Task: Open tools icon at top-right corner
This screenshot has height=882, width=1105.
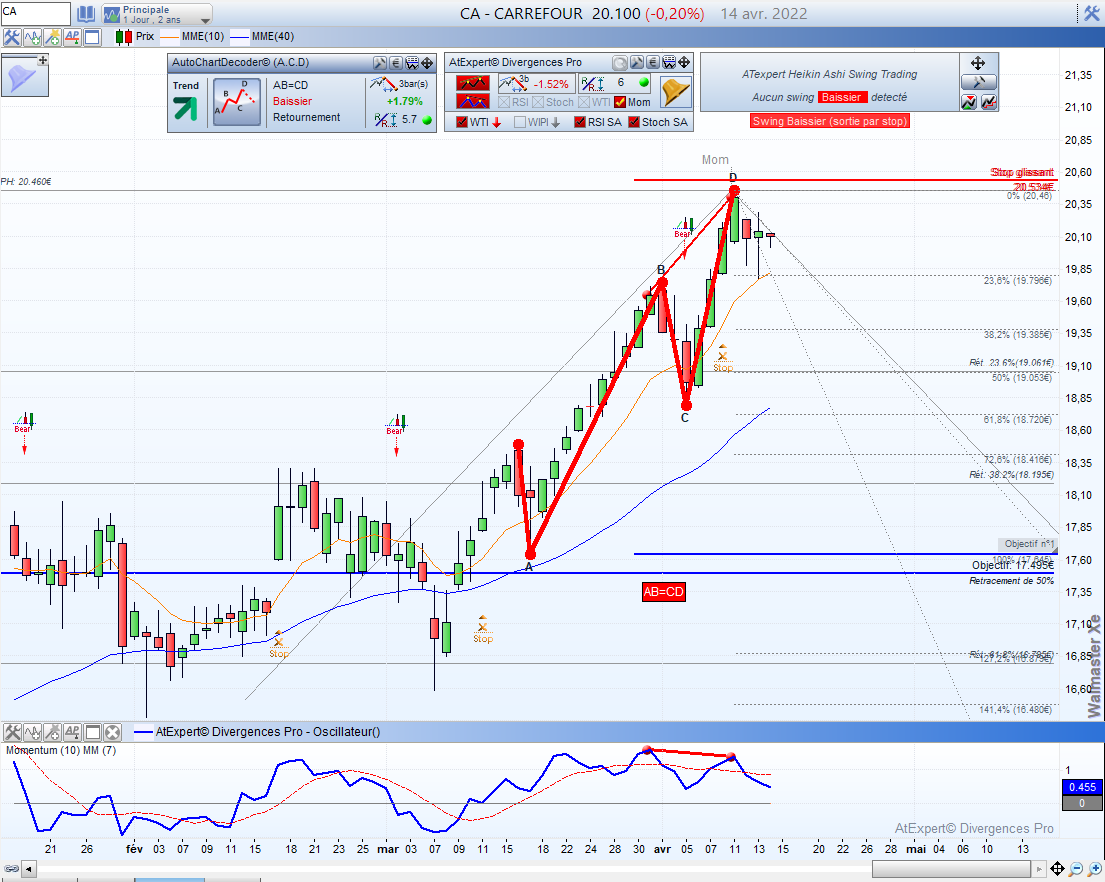Action: (1092, 13)
